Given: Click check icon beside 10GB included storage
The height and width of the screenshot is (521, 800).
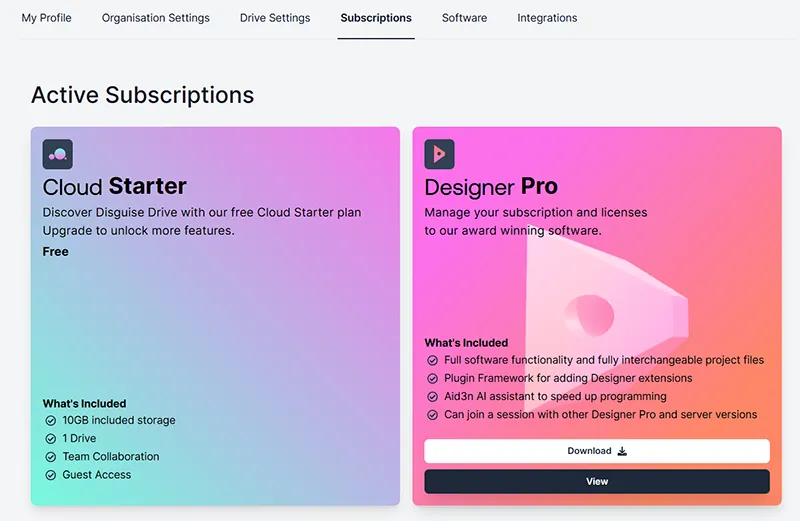Looking at the screenshot, I should point(51,420).
